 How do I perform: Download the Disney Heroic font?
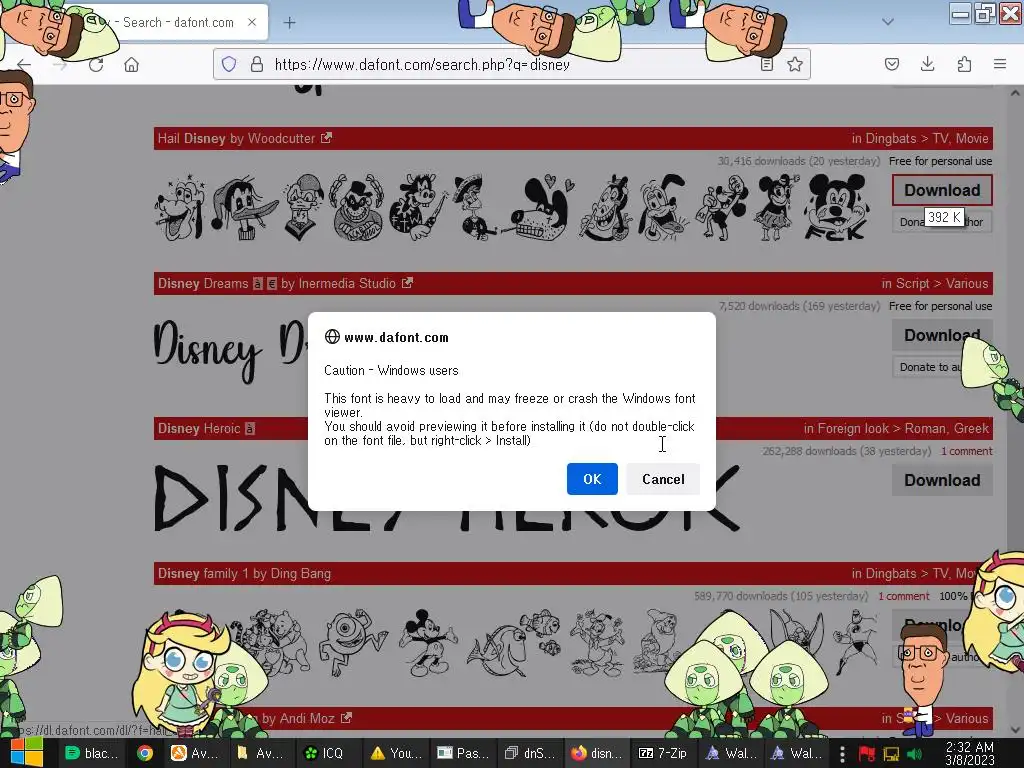point(942,480)
